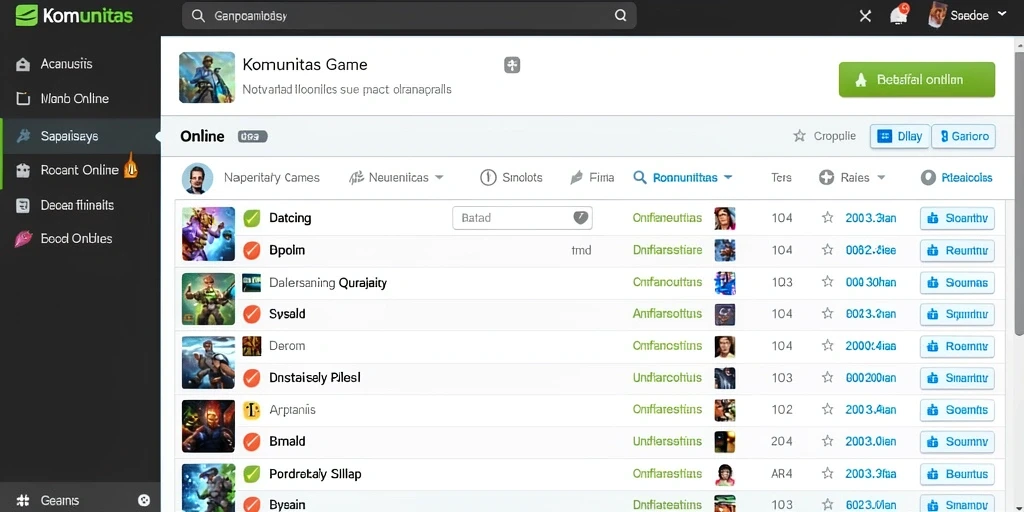Click the Fima pencil icon

coord(576,177)
